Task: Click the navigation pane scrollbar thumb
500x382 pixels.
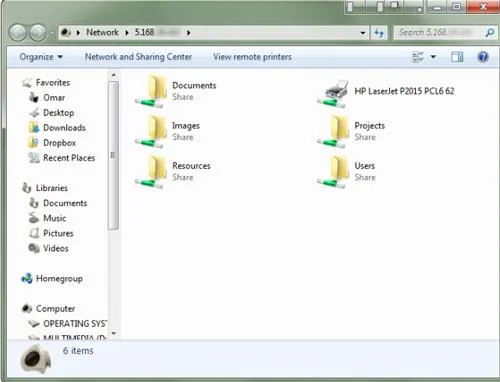Action: click(113, 155)
